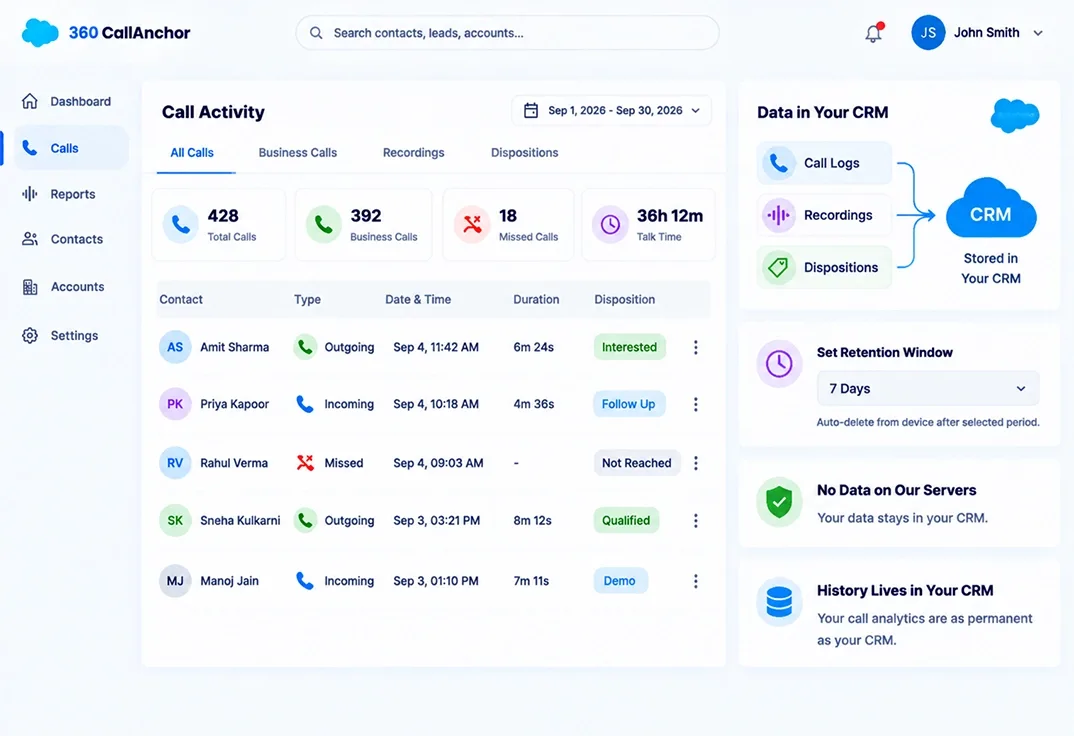The height and width of the screenshot is (736, 1074).
Task: Click the Total Calls phone icon
Action: (181, 224)
